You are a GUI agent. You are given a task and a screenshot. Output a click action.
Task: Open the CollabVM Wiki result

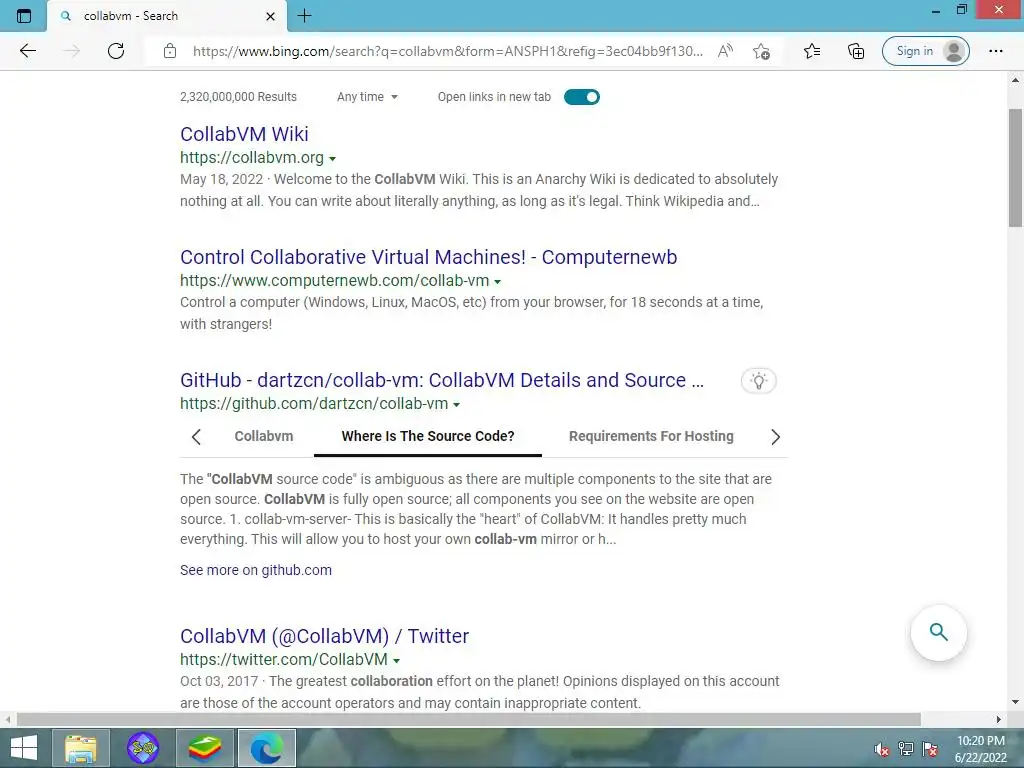pyautogui.click(x=244, y=134)
